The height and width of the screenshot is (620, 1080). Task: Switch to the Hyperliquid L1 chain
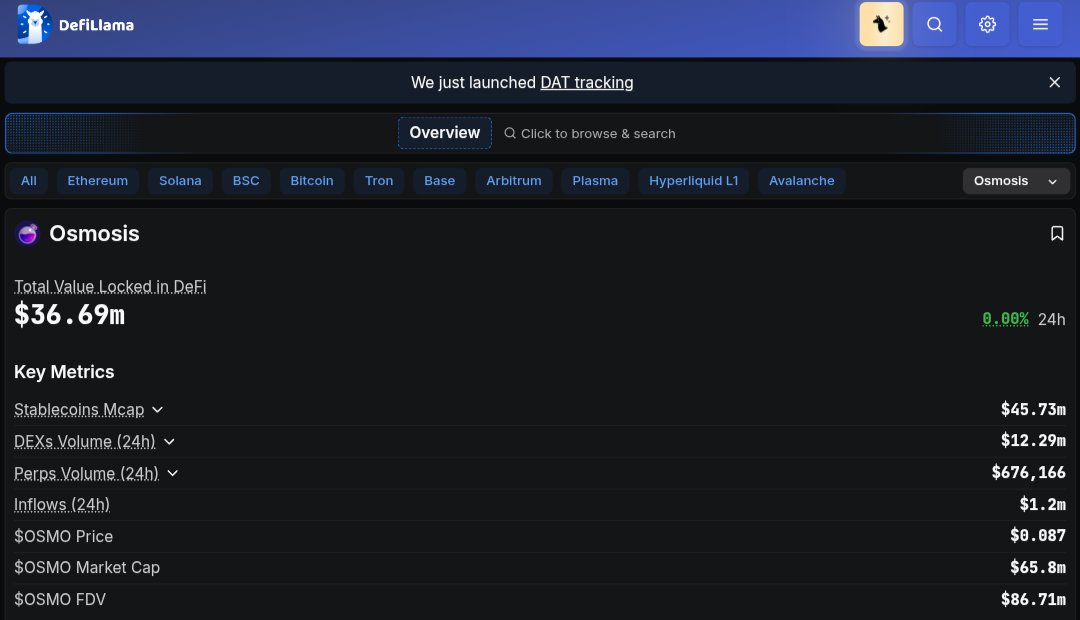[694, 180]
